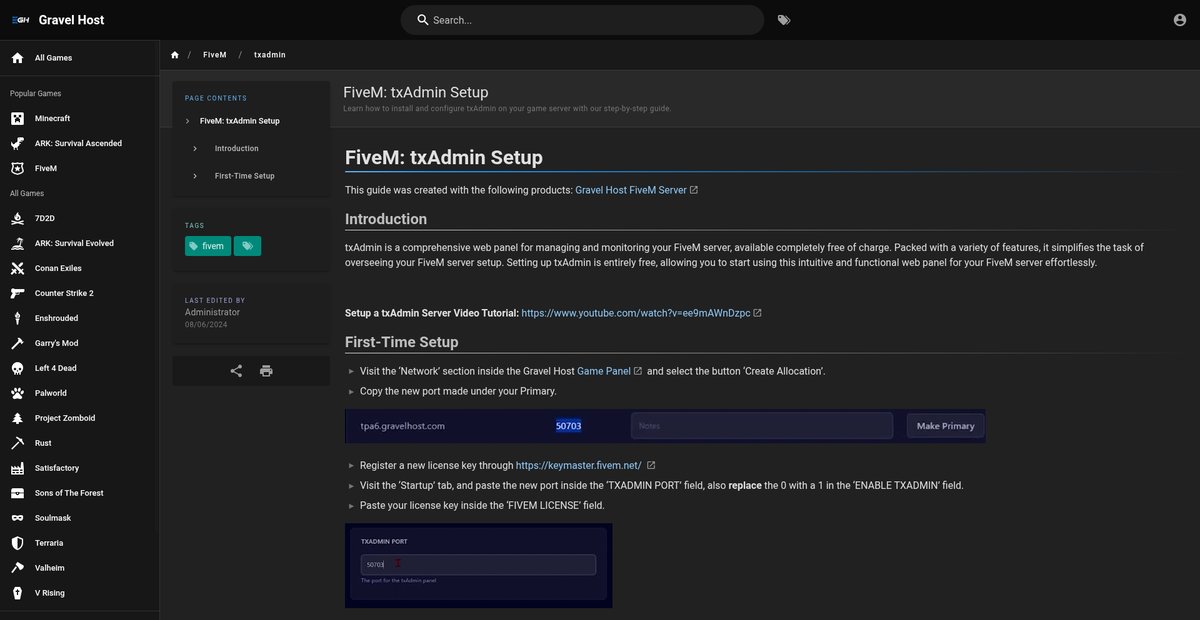Image resolution: width=1200 pixels, height=620 pixels.
Task: Open the Palworld sidebar entry
Action: (x=80, y=393)
